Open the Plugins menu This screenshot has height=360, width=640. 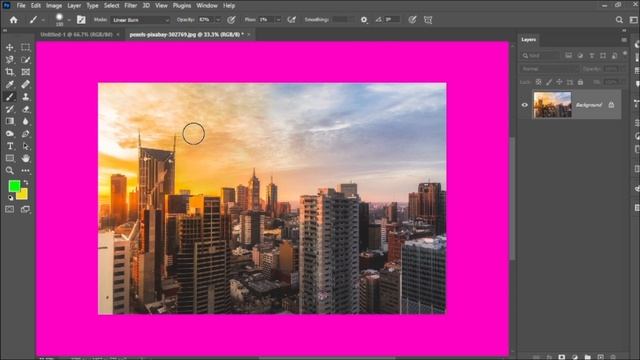pyautogui.click(x=182, y=6)
